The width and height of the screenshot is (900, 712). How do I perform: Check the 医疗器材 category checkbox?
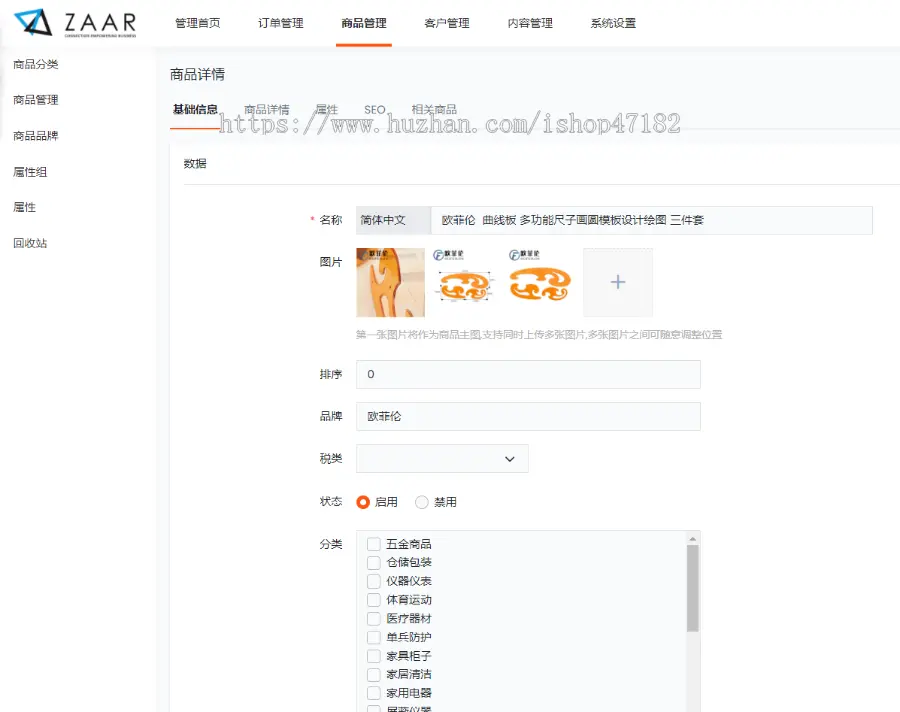click(x=374, y=619)
